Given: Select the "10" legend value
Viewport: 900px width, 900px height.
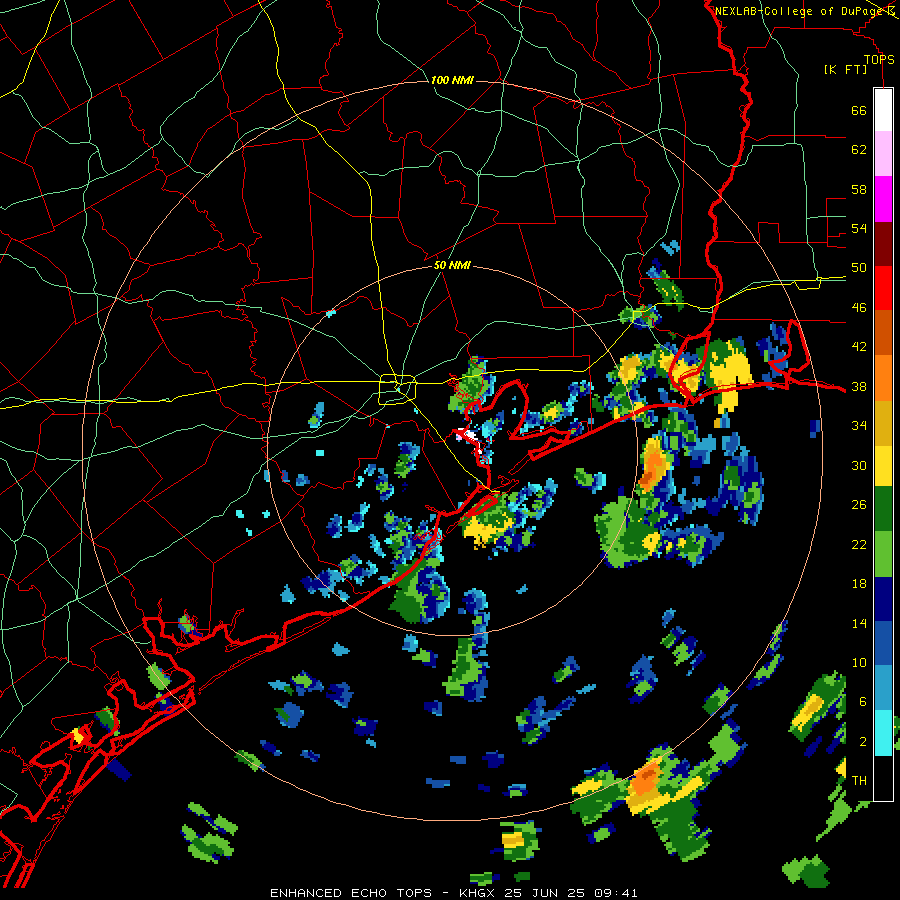Looking at the screenshot, I should coord(859,662).
